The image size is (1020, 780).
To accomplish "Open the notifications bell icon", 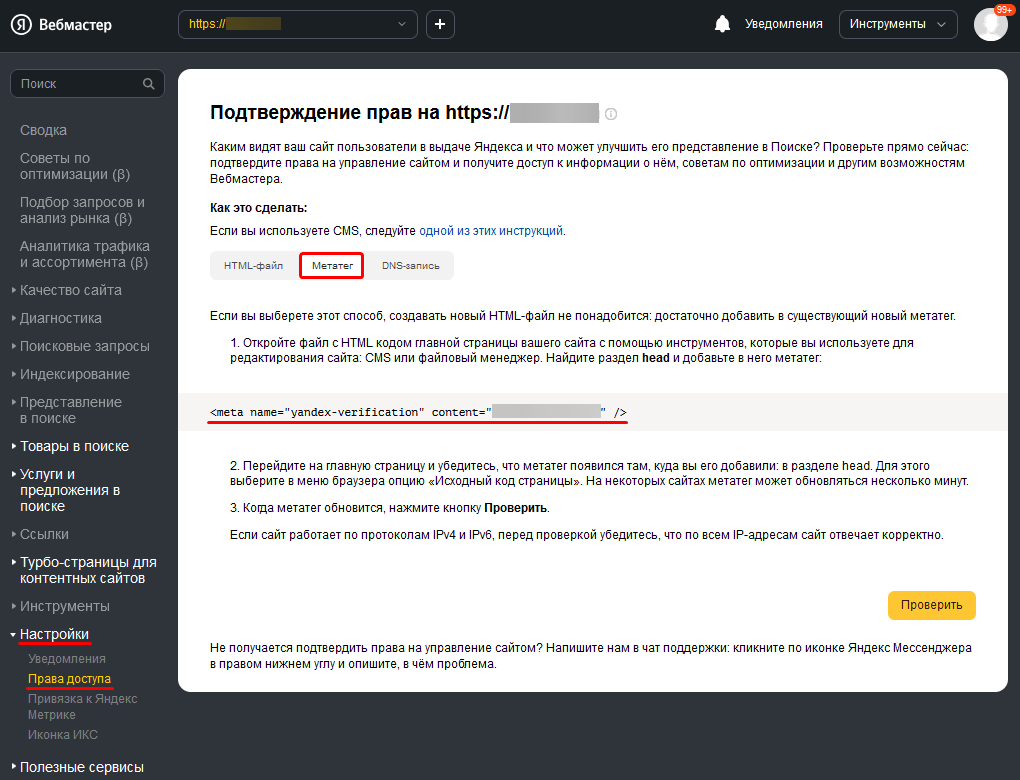I will point(722,24).
